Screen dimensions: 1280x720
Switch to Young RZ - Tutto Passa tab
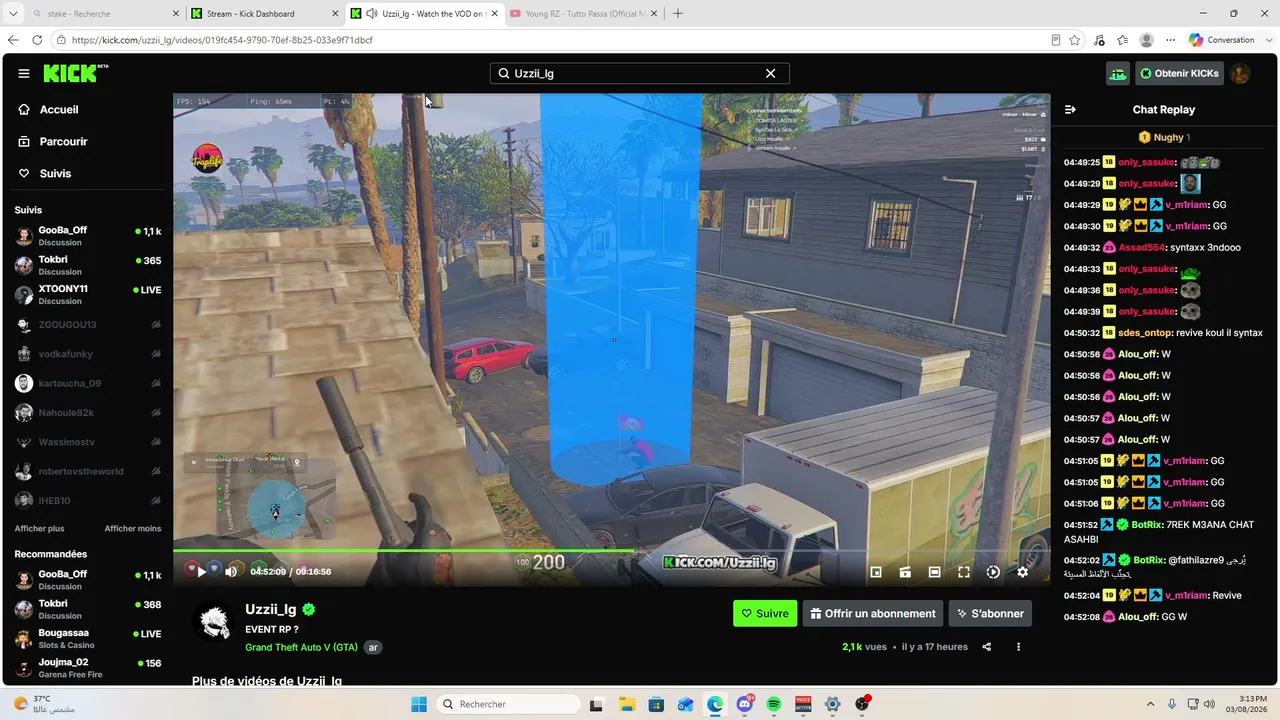[x=583, y=14]
